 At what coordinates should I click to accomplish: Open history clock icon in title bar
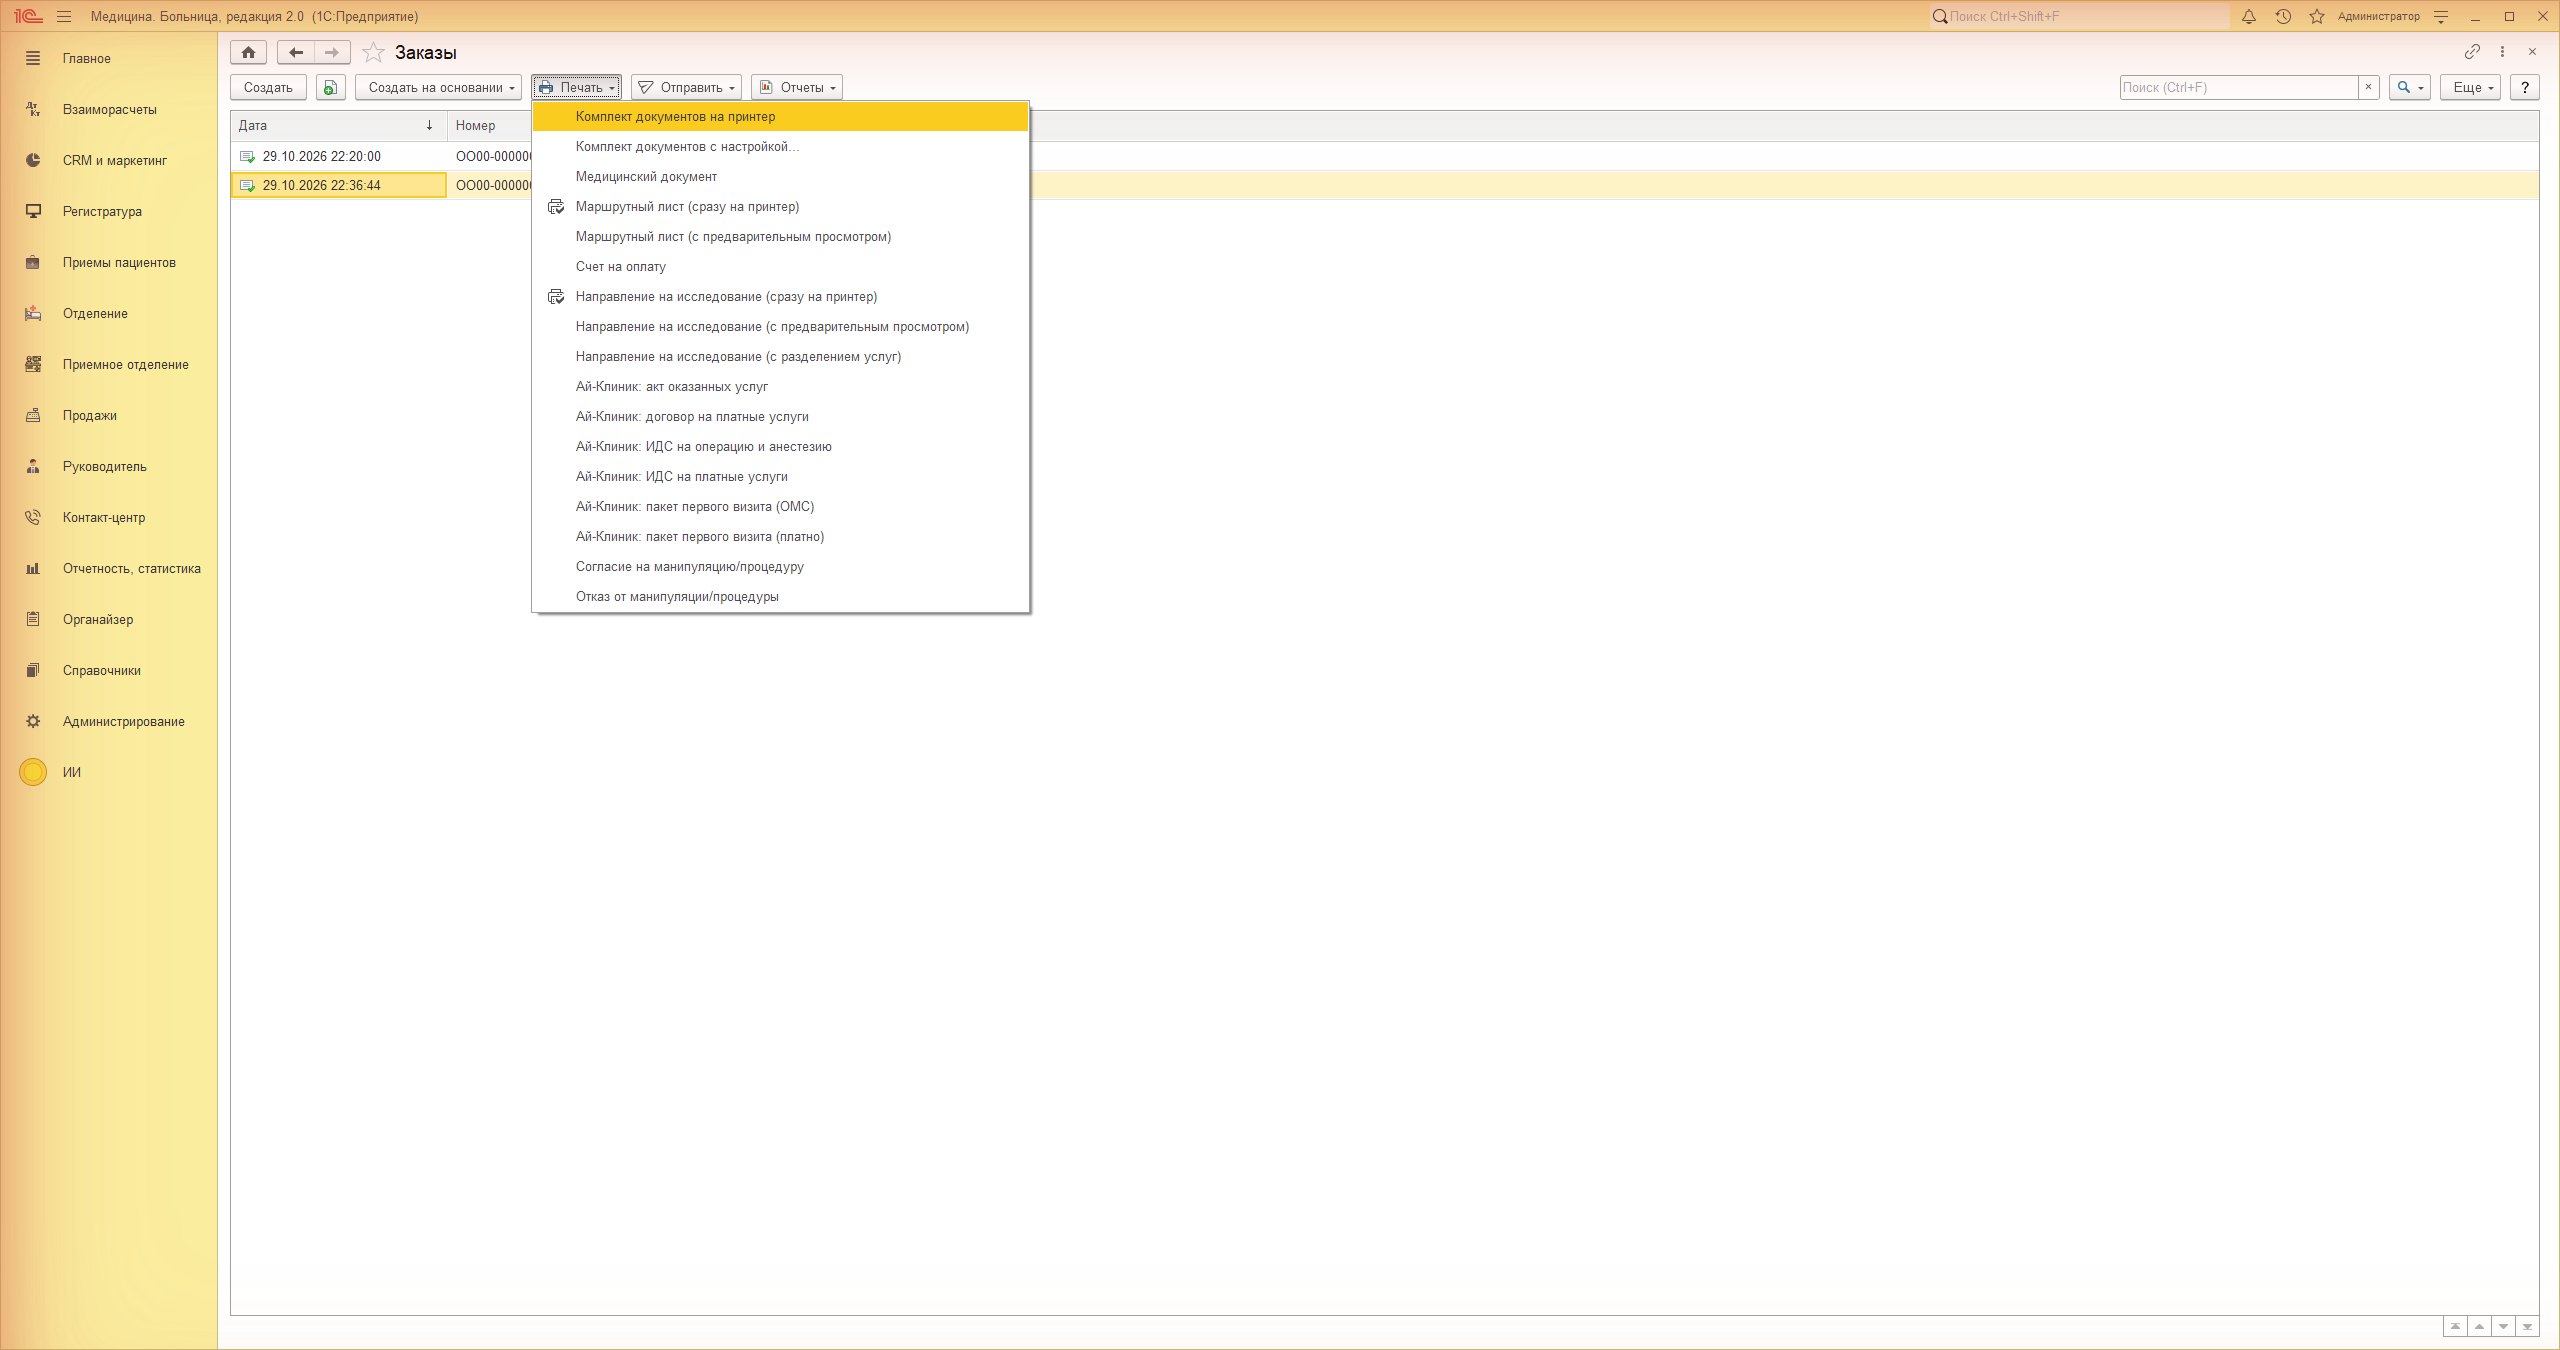tap(2283, 17)
